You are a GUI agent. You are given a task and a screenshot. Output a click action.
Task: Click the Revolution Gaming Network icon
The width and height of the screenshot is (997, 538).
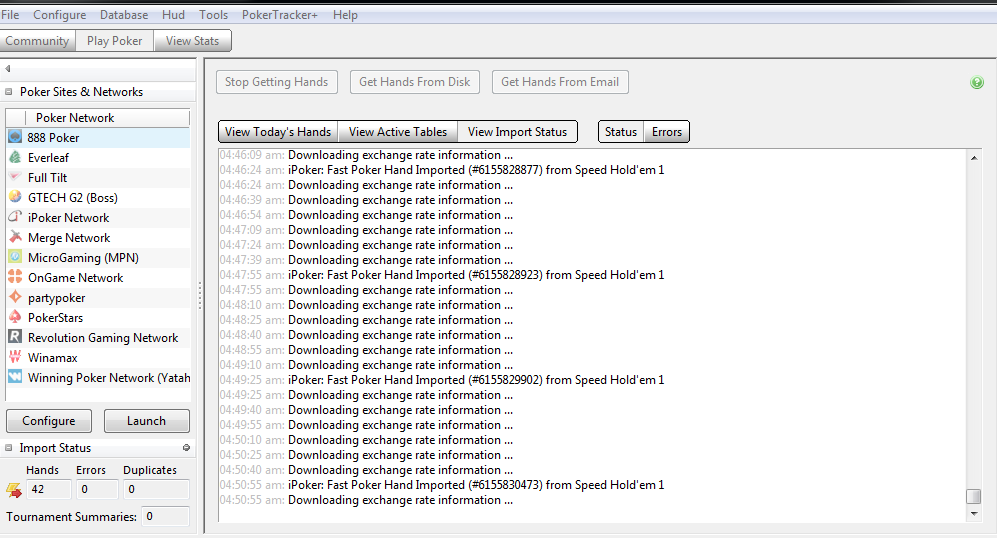click(15, 338)
